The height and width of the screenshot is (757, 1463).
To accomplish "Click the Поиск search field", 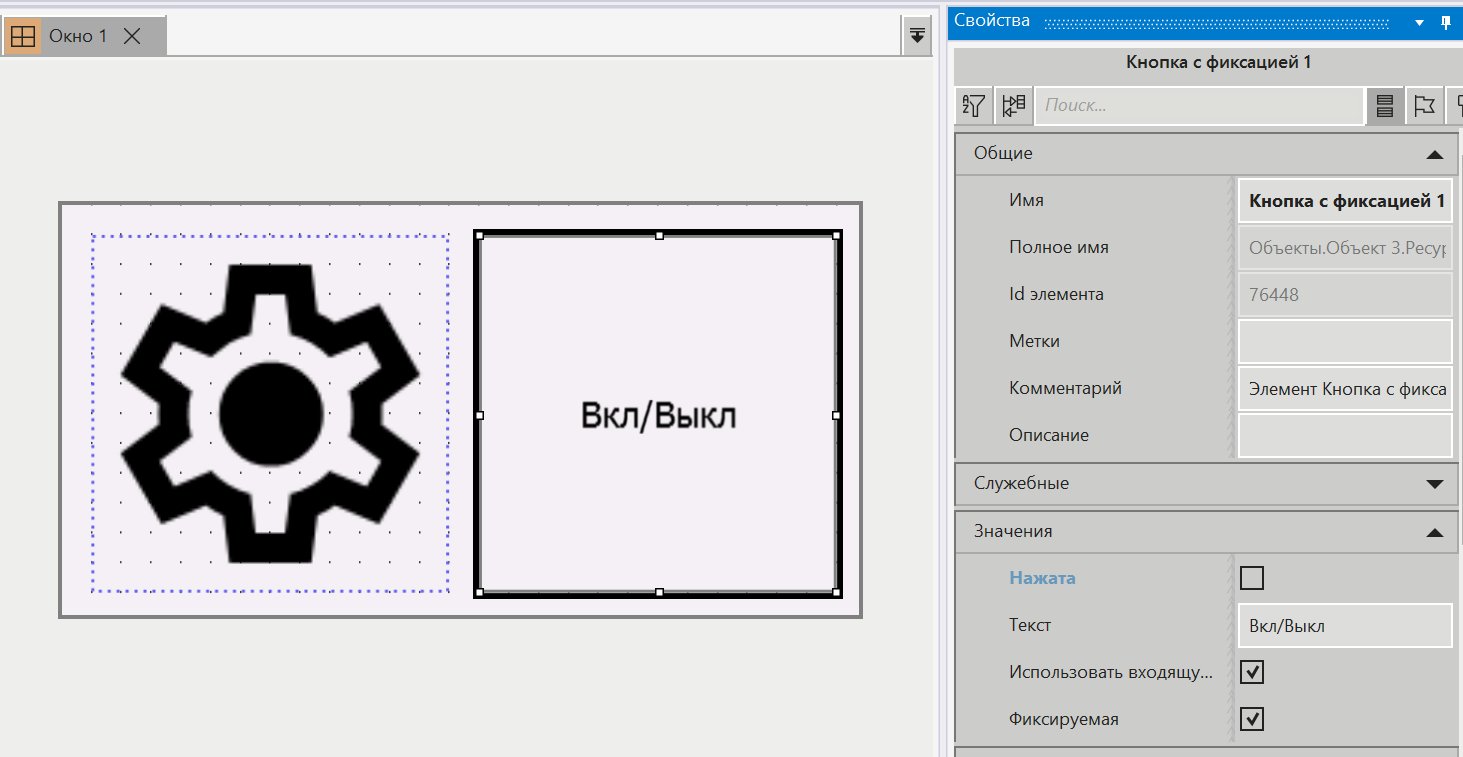I will 1198,105.
